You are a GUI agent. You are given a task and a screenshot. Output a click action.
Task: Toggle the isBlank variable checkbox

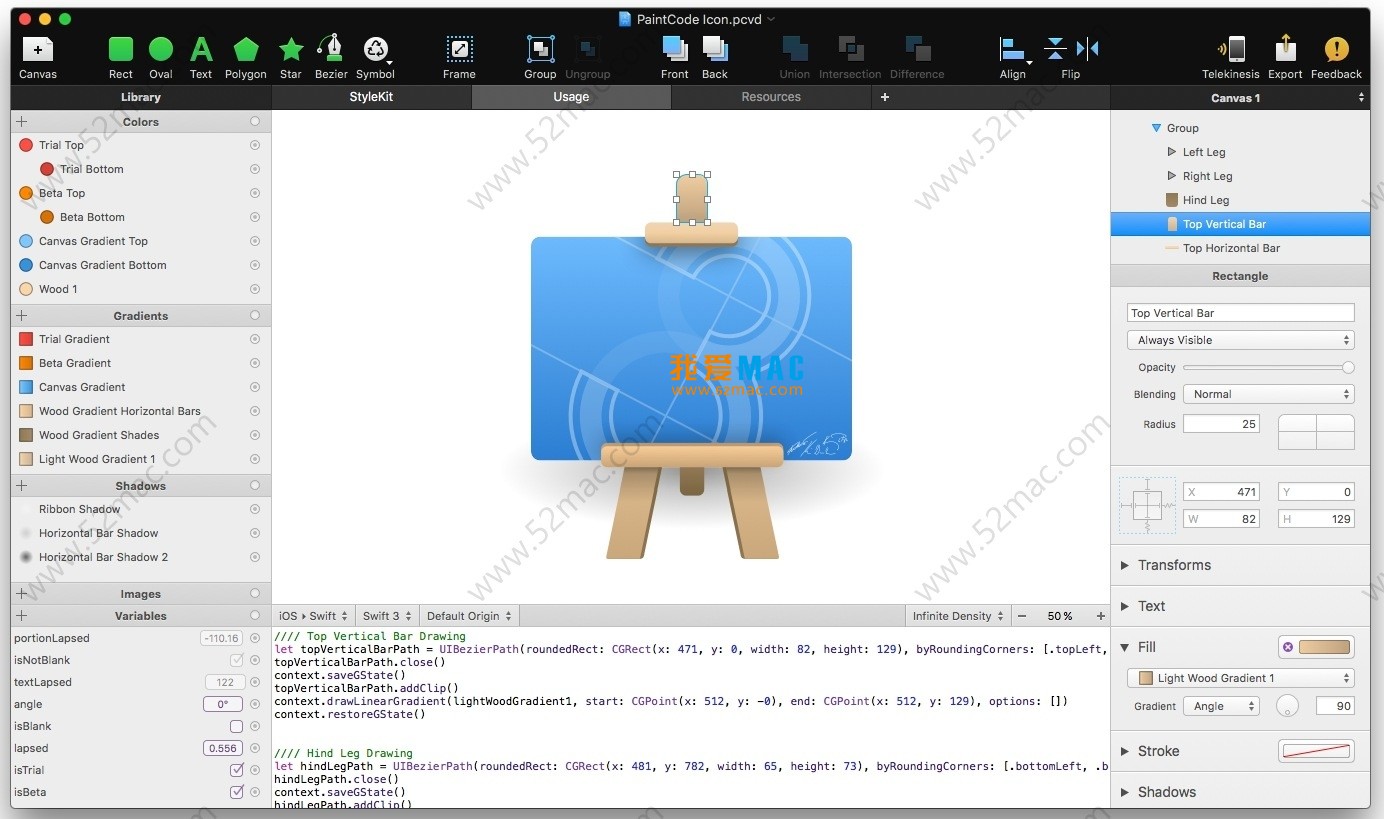(x=237, y=726)
